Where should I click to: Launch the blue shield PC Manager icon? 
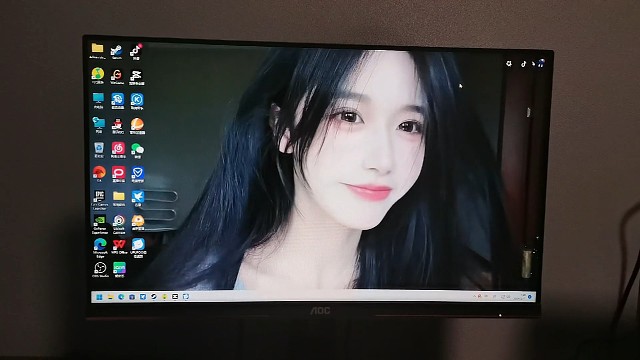138,173
